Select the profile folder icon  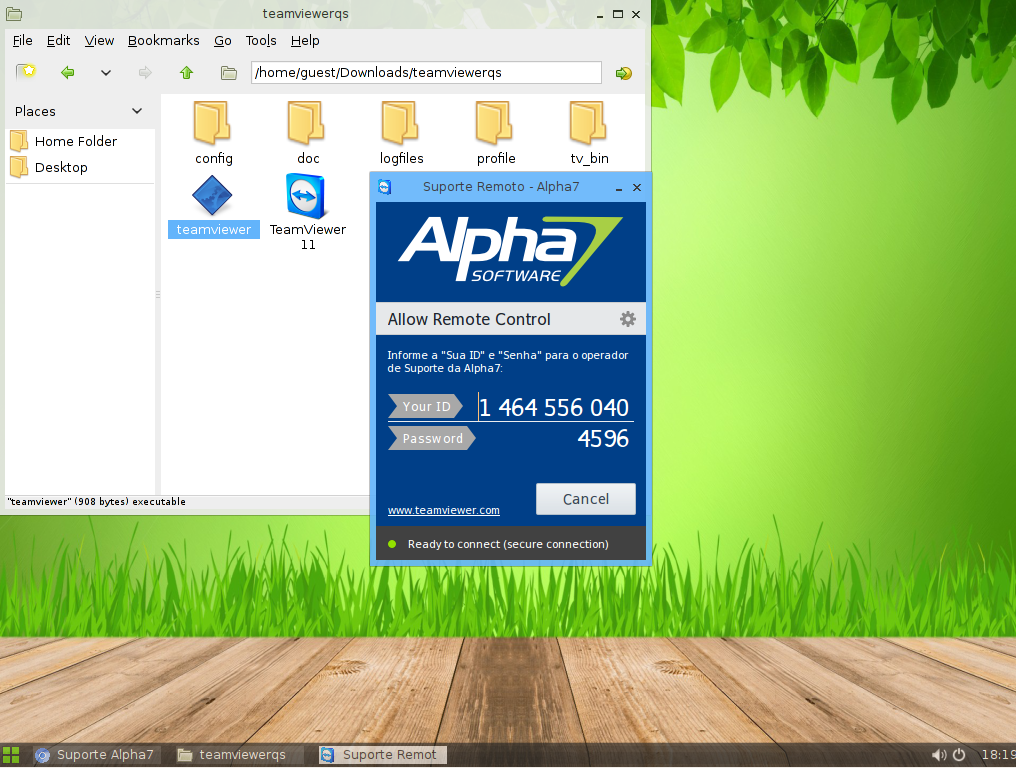click(x=494, y=122)
